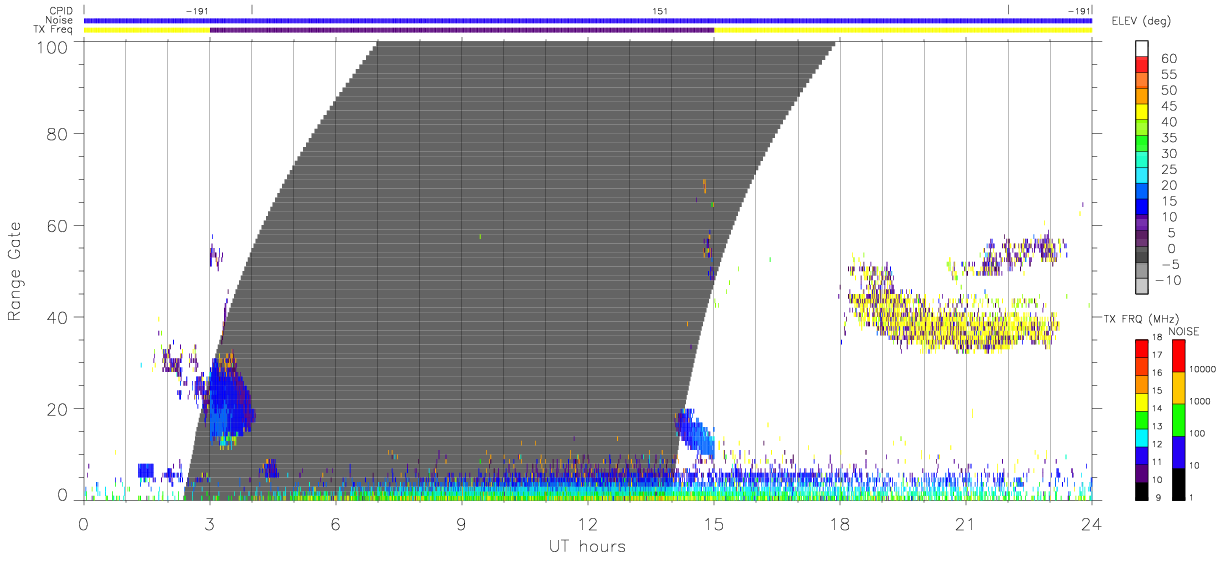Click the "Noise" row label at top left
1228x567 pixels.
point(59,20)
